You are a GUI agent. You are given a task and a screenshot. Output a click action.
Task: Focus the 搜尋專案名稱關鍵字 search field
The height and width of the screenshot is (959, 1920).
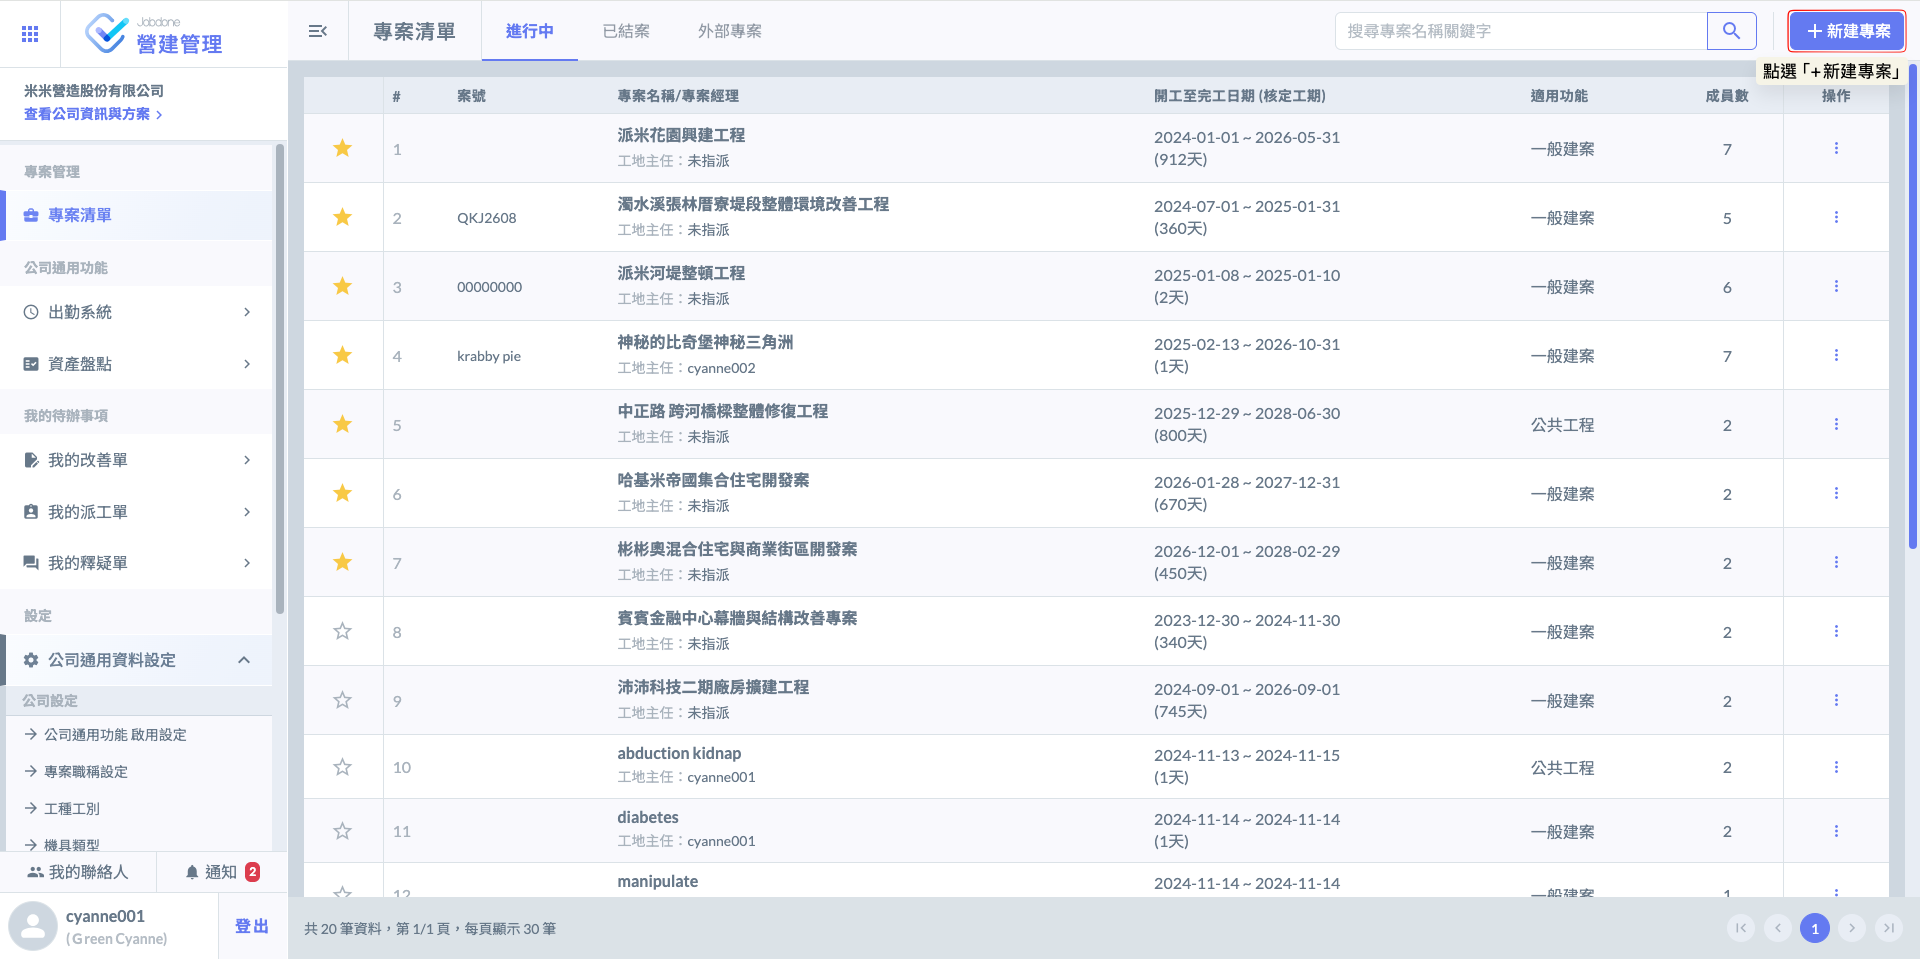(x=1520, y=31)
